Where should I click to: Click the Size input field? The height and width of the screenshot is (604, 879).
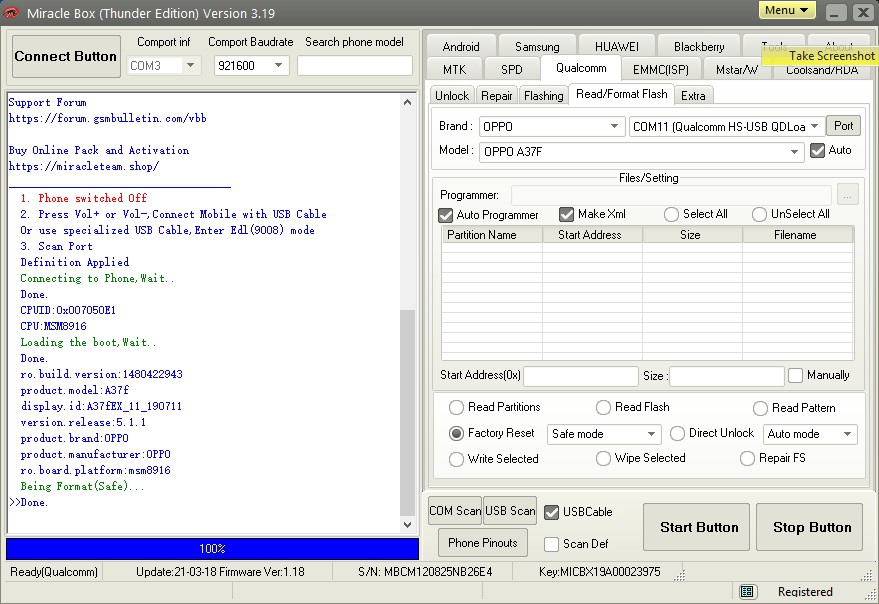pos(727,376)
